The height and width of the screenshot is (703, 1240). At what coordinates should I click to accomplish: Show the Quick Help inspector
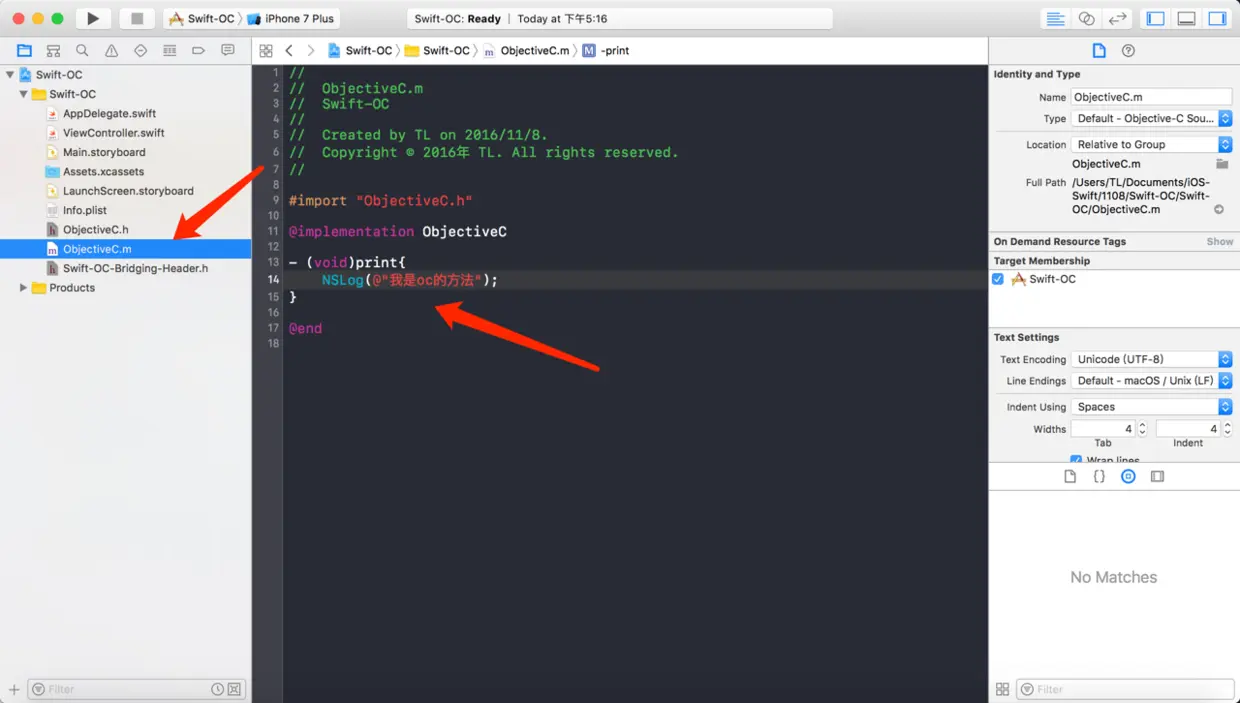[1128, 50]
